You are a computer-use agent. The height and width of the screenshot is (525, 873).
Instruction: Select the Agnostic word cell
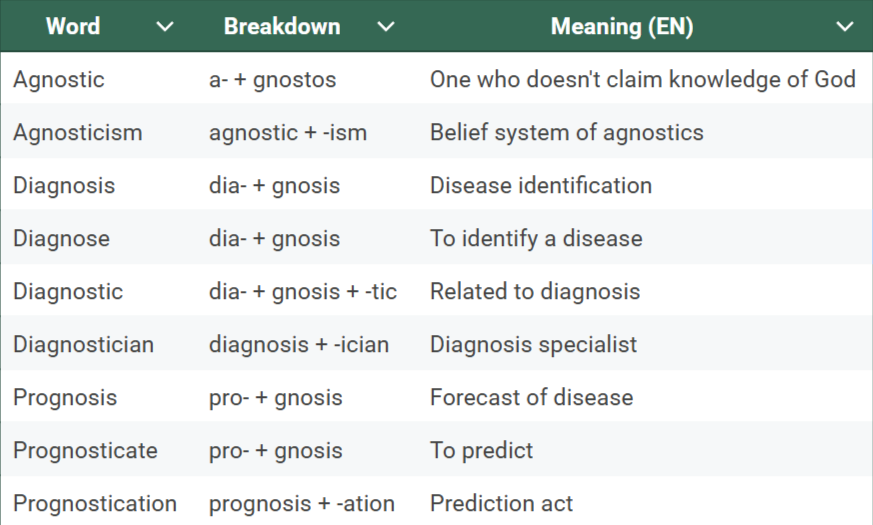click(59, 79)
